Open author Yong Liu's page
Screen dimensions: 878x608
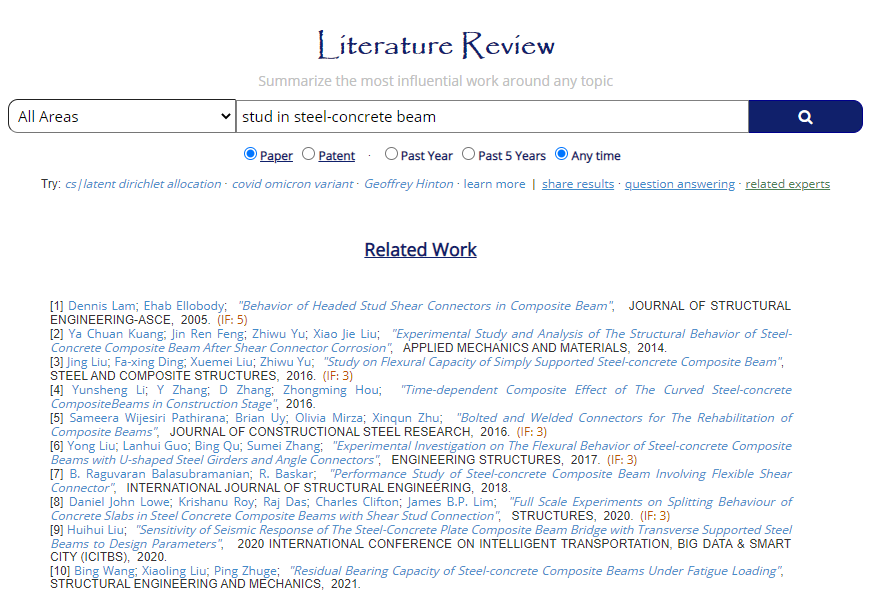[x=91, y=446]
